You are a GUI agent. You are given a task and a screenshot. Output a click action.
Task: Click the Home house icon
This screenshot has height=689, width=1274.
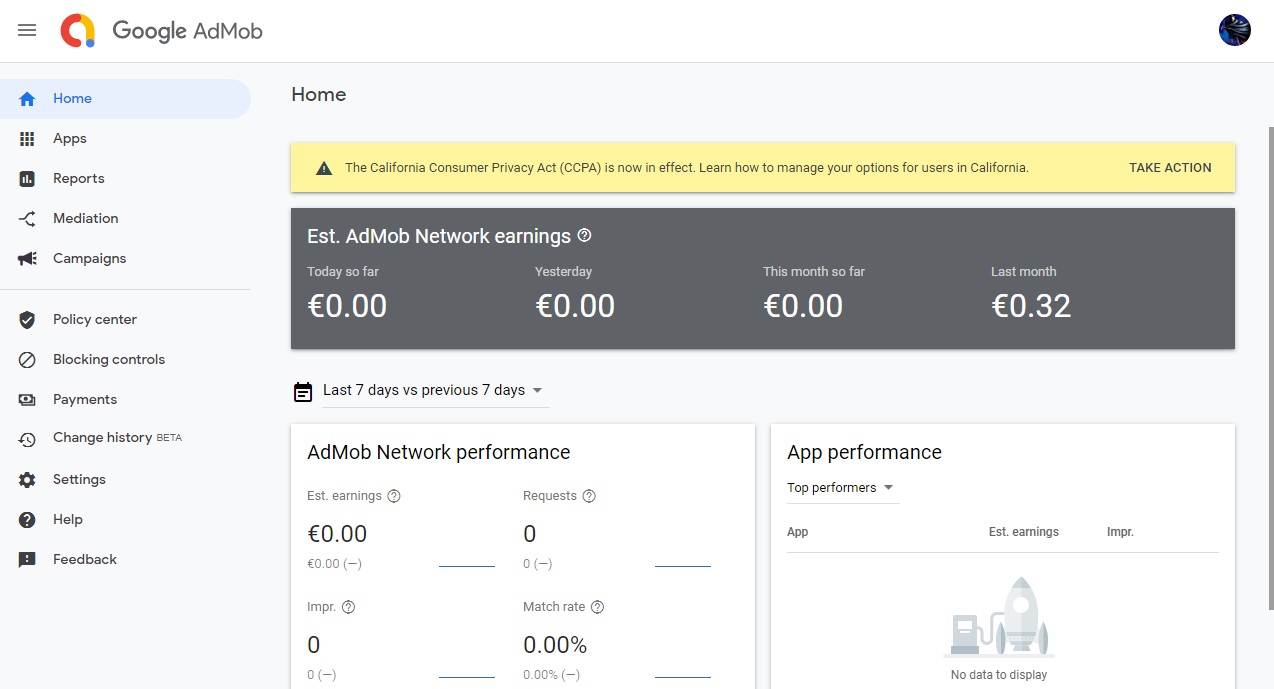pyautogui.click(x=27, y=99)
